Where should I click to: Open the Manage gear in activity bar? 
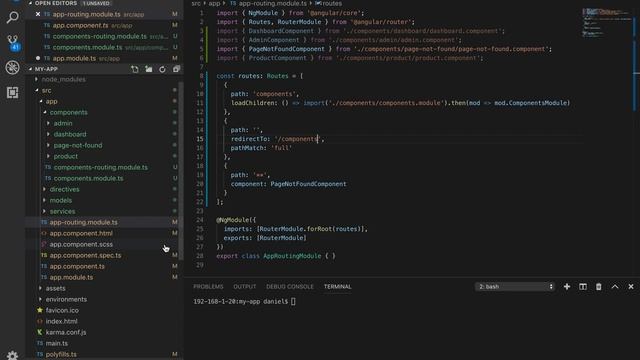[x=13, y=355]
